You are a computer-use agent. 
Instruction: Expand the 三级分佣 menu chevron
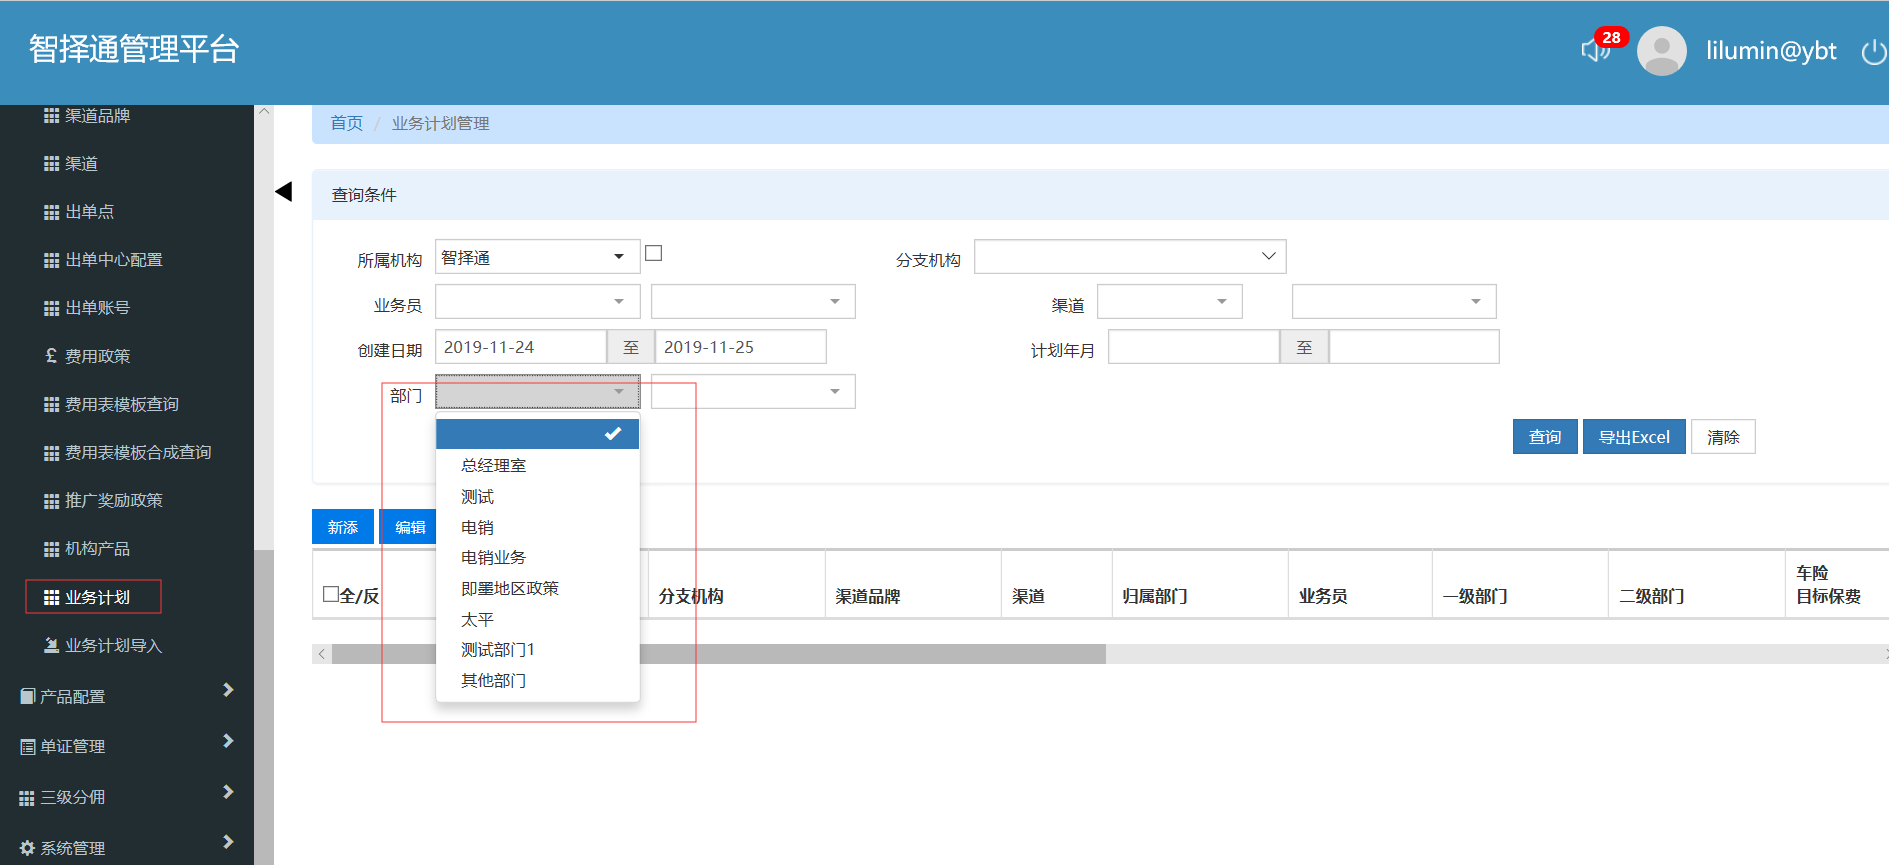click(228, 792)
